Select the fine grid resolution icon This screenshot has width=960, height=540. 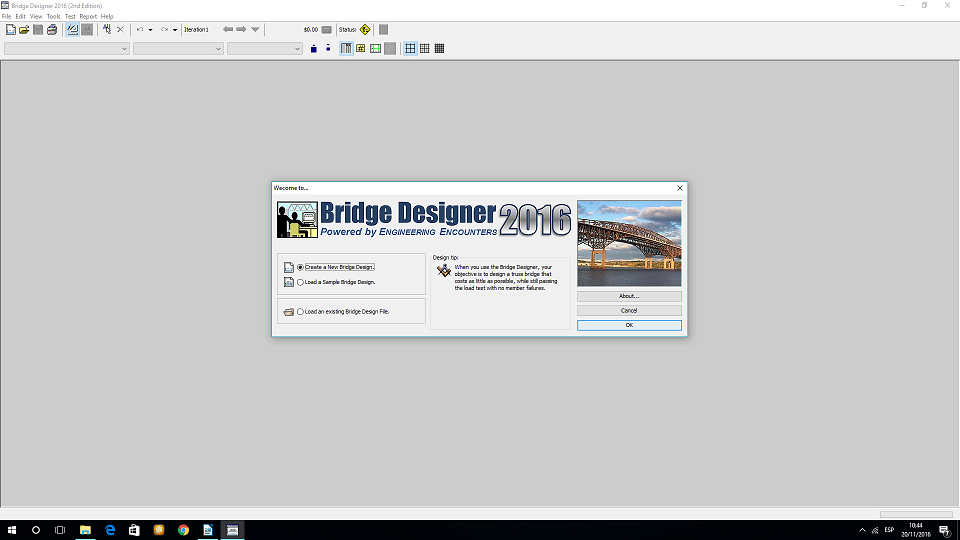point(440,48)
